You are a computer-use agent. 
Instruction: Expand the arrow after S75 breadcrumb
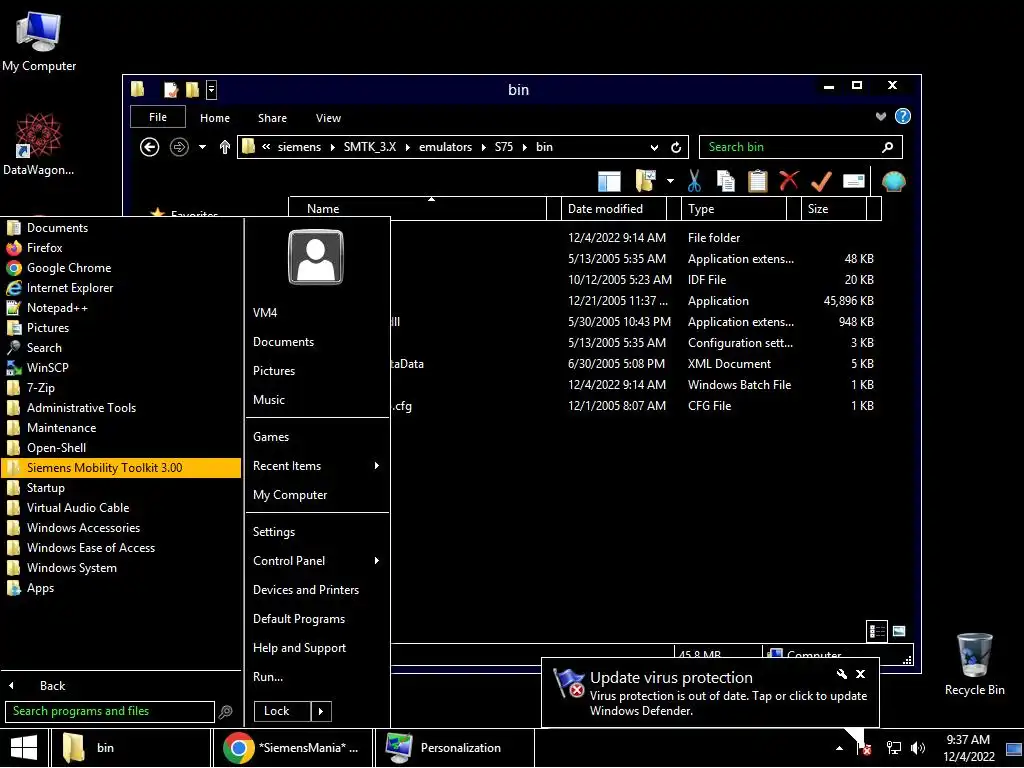click(524, 147)
